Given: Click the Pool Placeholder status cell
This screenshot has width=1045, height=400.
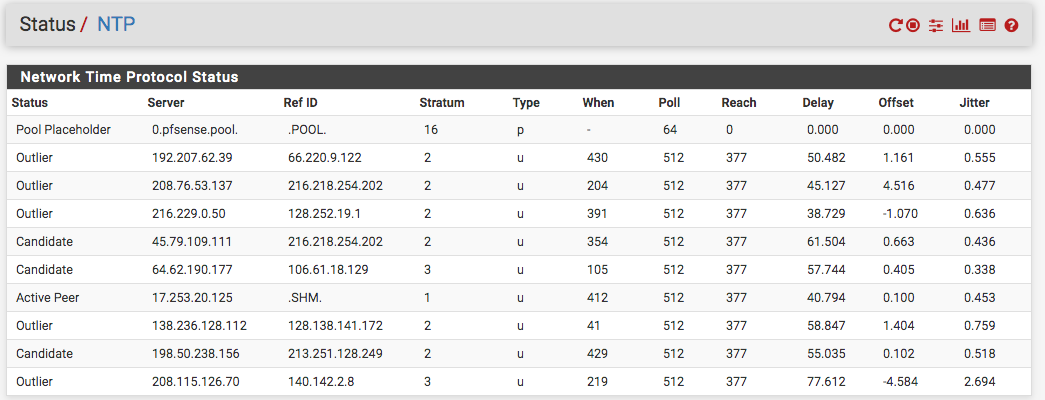Looking at the screenshot, I should 63,130.
